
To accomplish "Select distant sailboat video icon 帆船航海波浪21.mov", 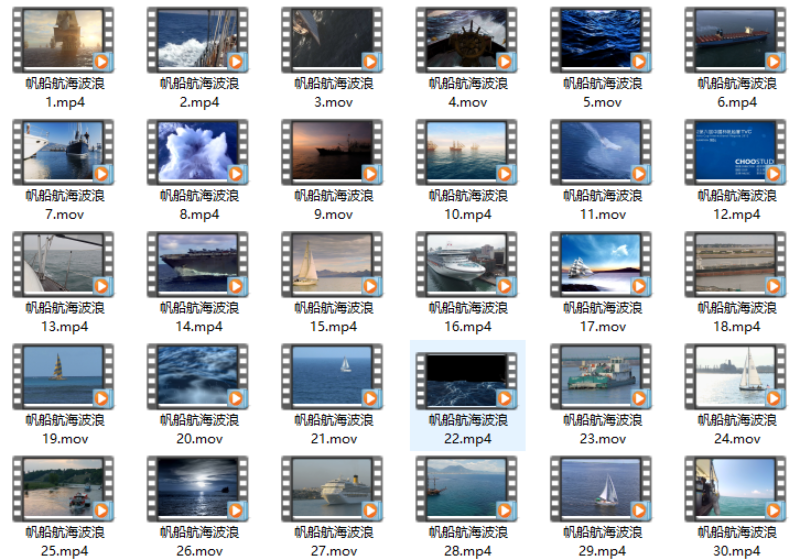I will pyautogui.click(x=332, y=376).
